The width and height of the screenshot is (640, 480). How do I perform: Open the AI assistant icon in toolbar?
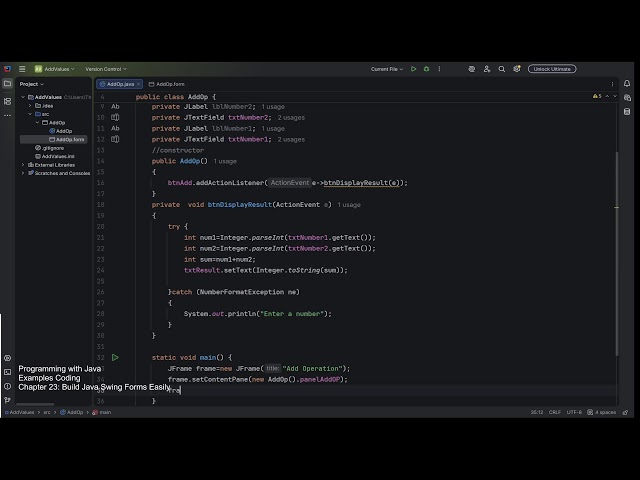click(471, 69)
